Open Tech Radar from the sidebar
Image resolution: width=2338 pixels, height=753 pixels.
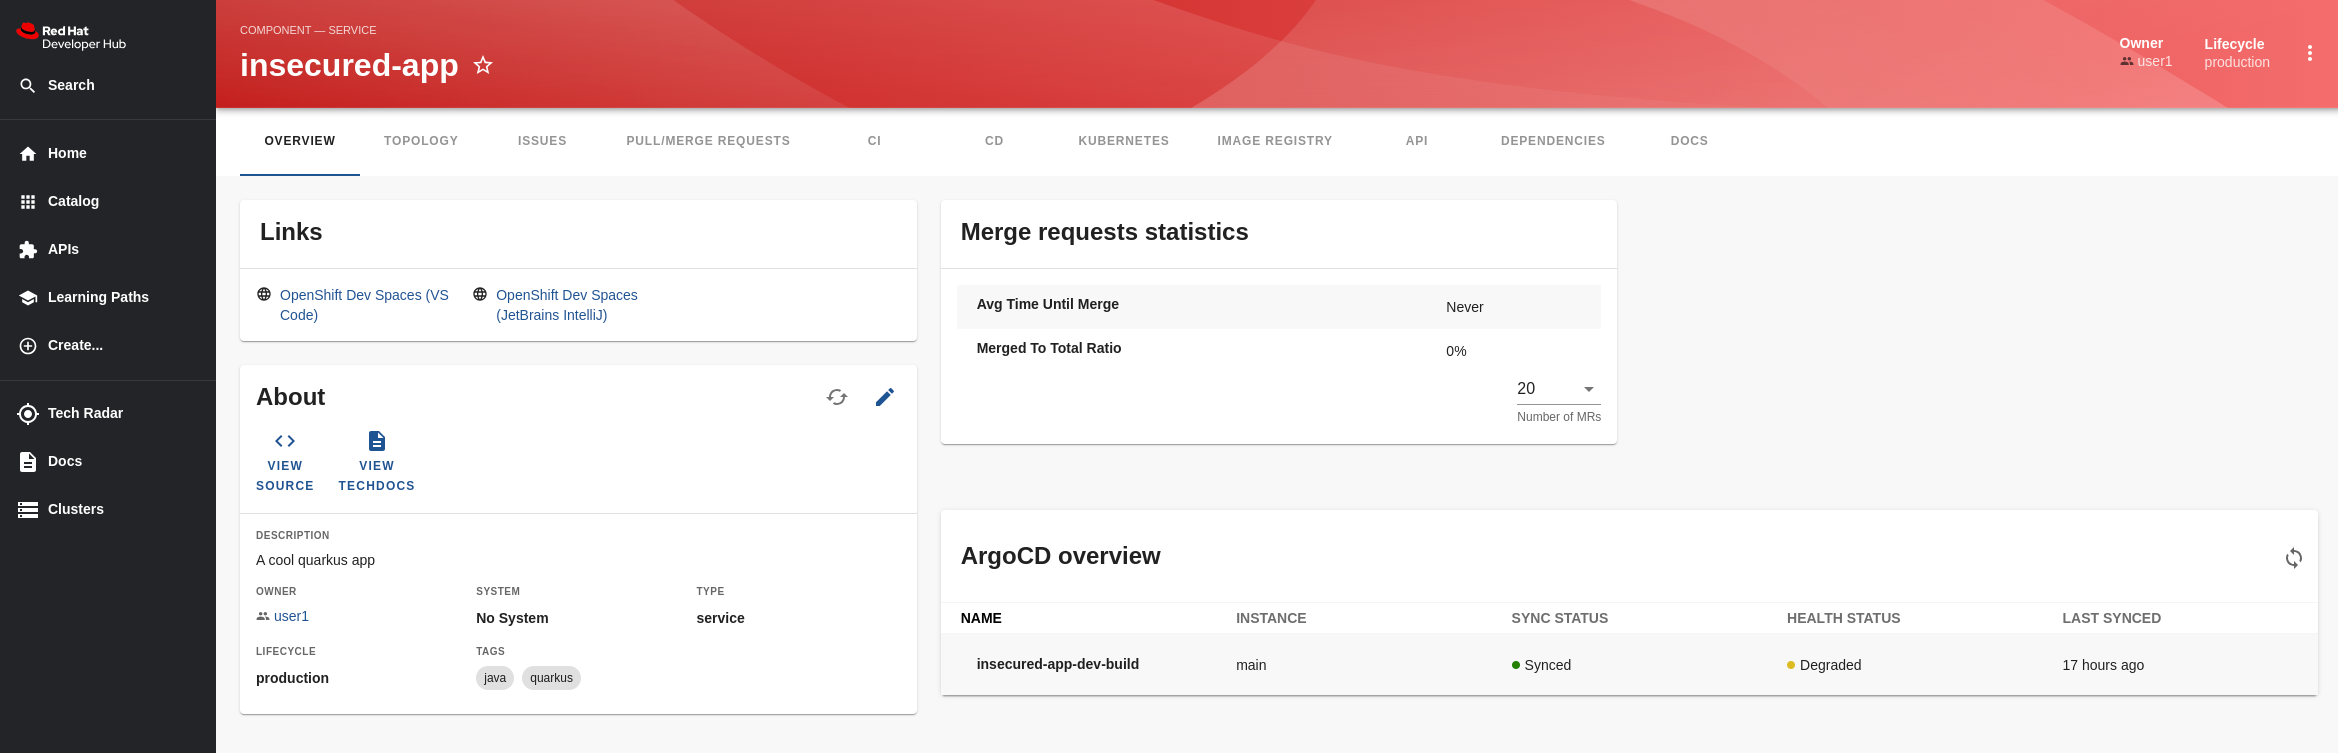[x=85, y=413]
